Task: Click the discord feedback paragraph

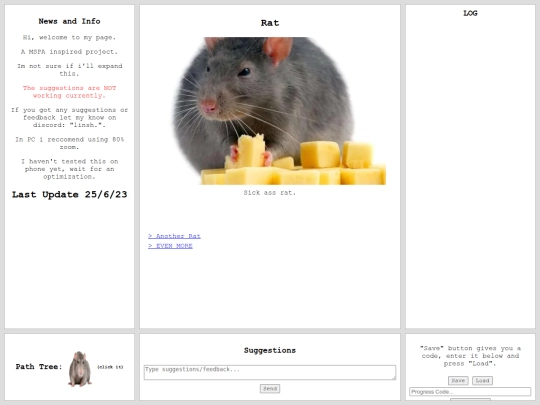Action: [70, 117]
